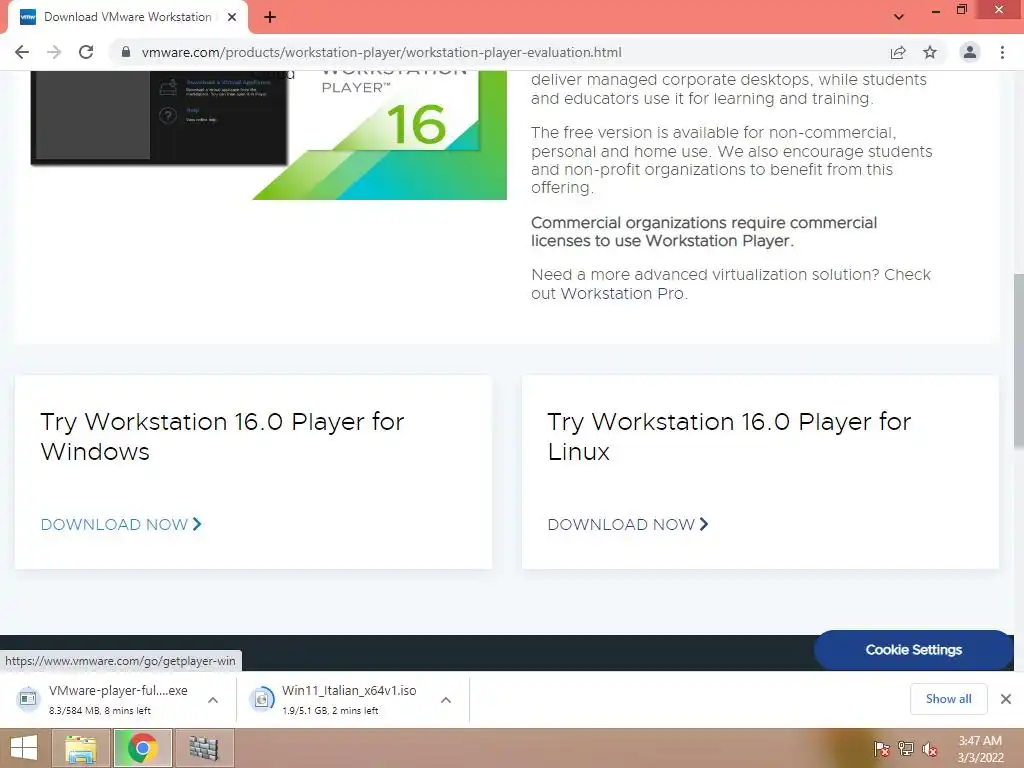Click the VMware-player file icon
The image size is (1024, 768).
tap(28, 699)
